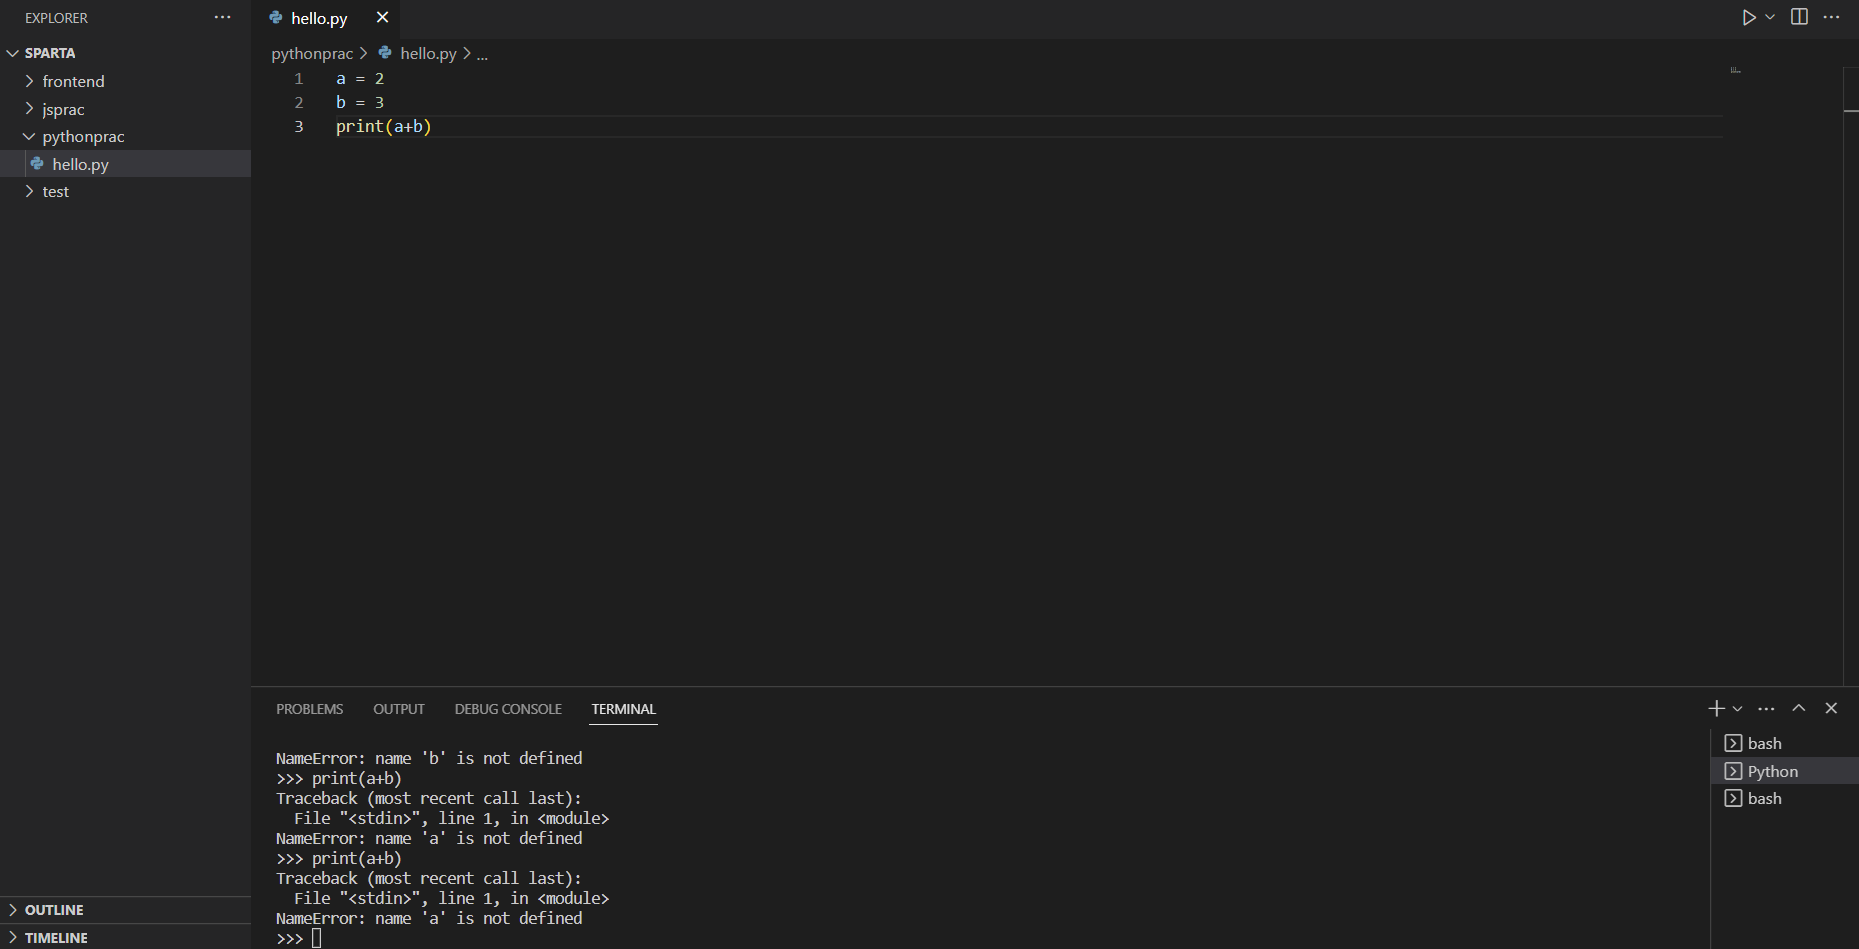Image resolution: width=1859 pixels, height=949 pixels.
Task: Select the last bash terminal
Action: pos(1785,798)
